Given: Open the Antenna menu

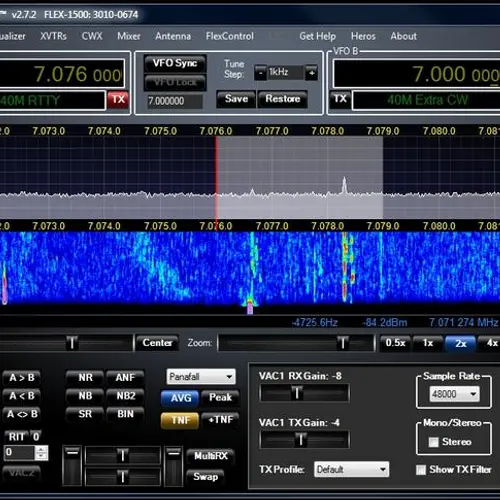Looking at the screenshot, I should tap(173, 36).
